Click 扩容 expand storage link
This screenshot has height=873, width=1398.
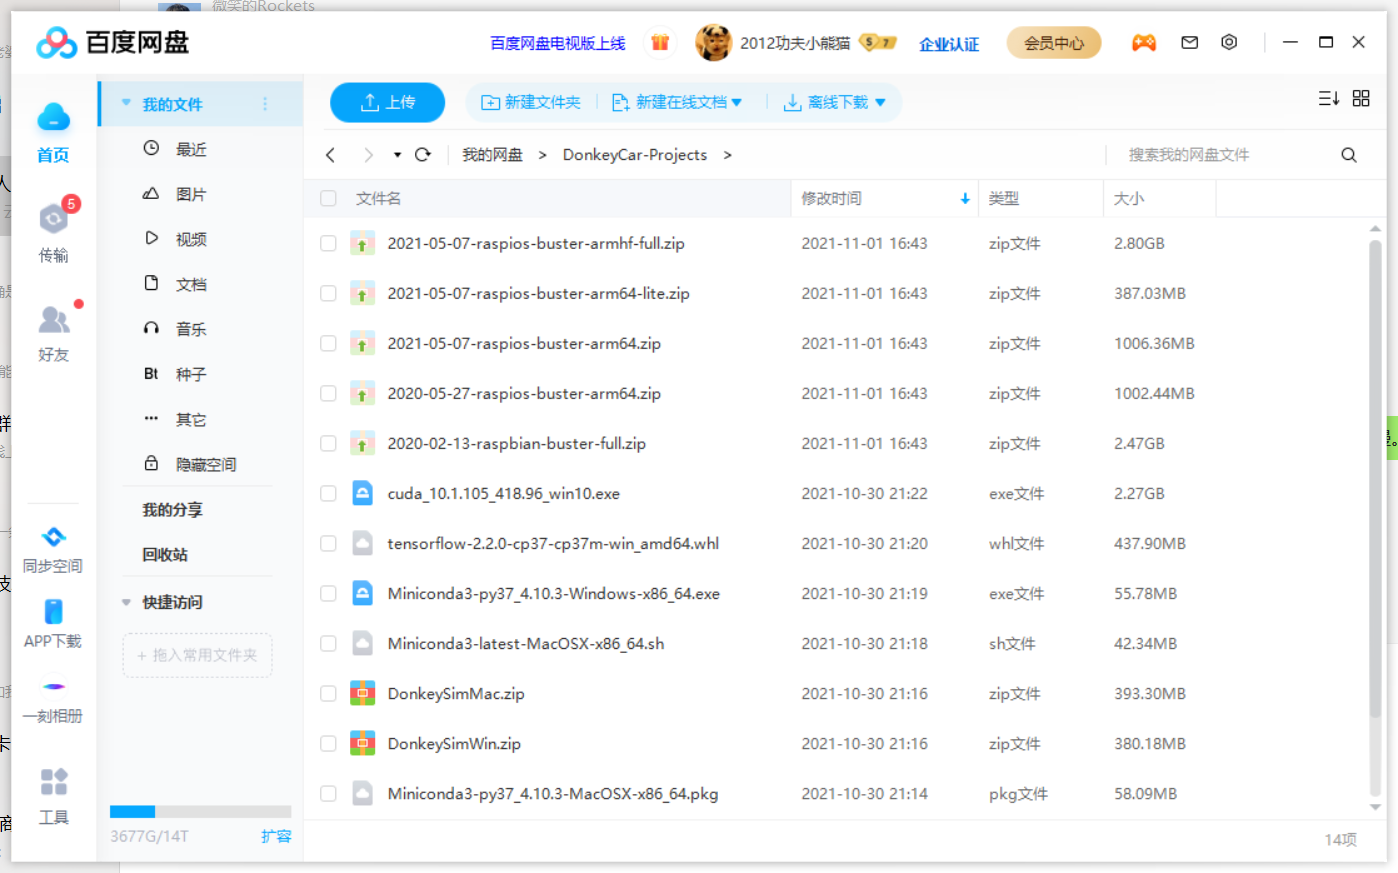[x=276, y=836]
